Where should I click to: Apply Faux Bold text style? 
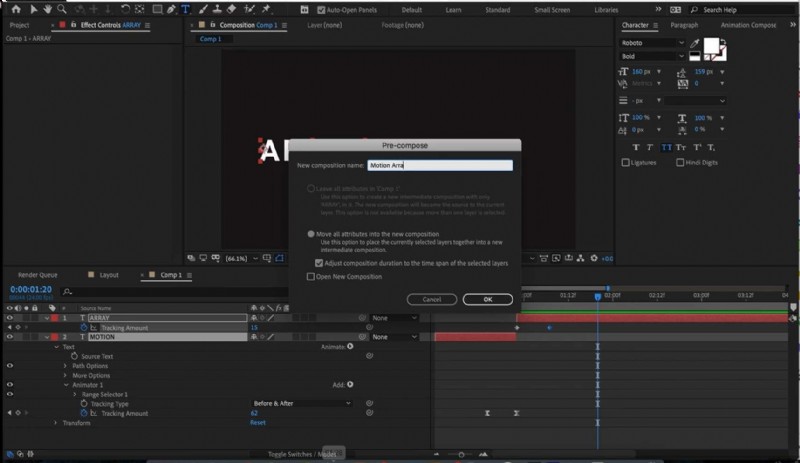[636, 148]
